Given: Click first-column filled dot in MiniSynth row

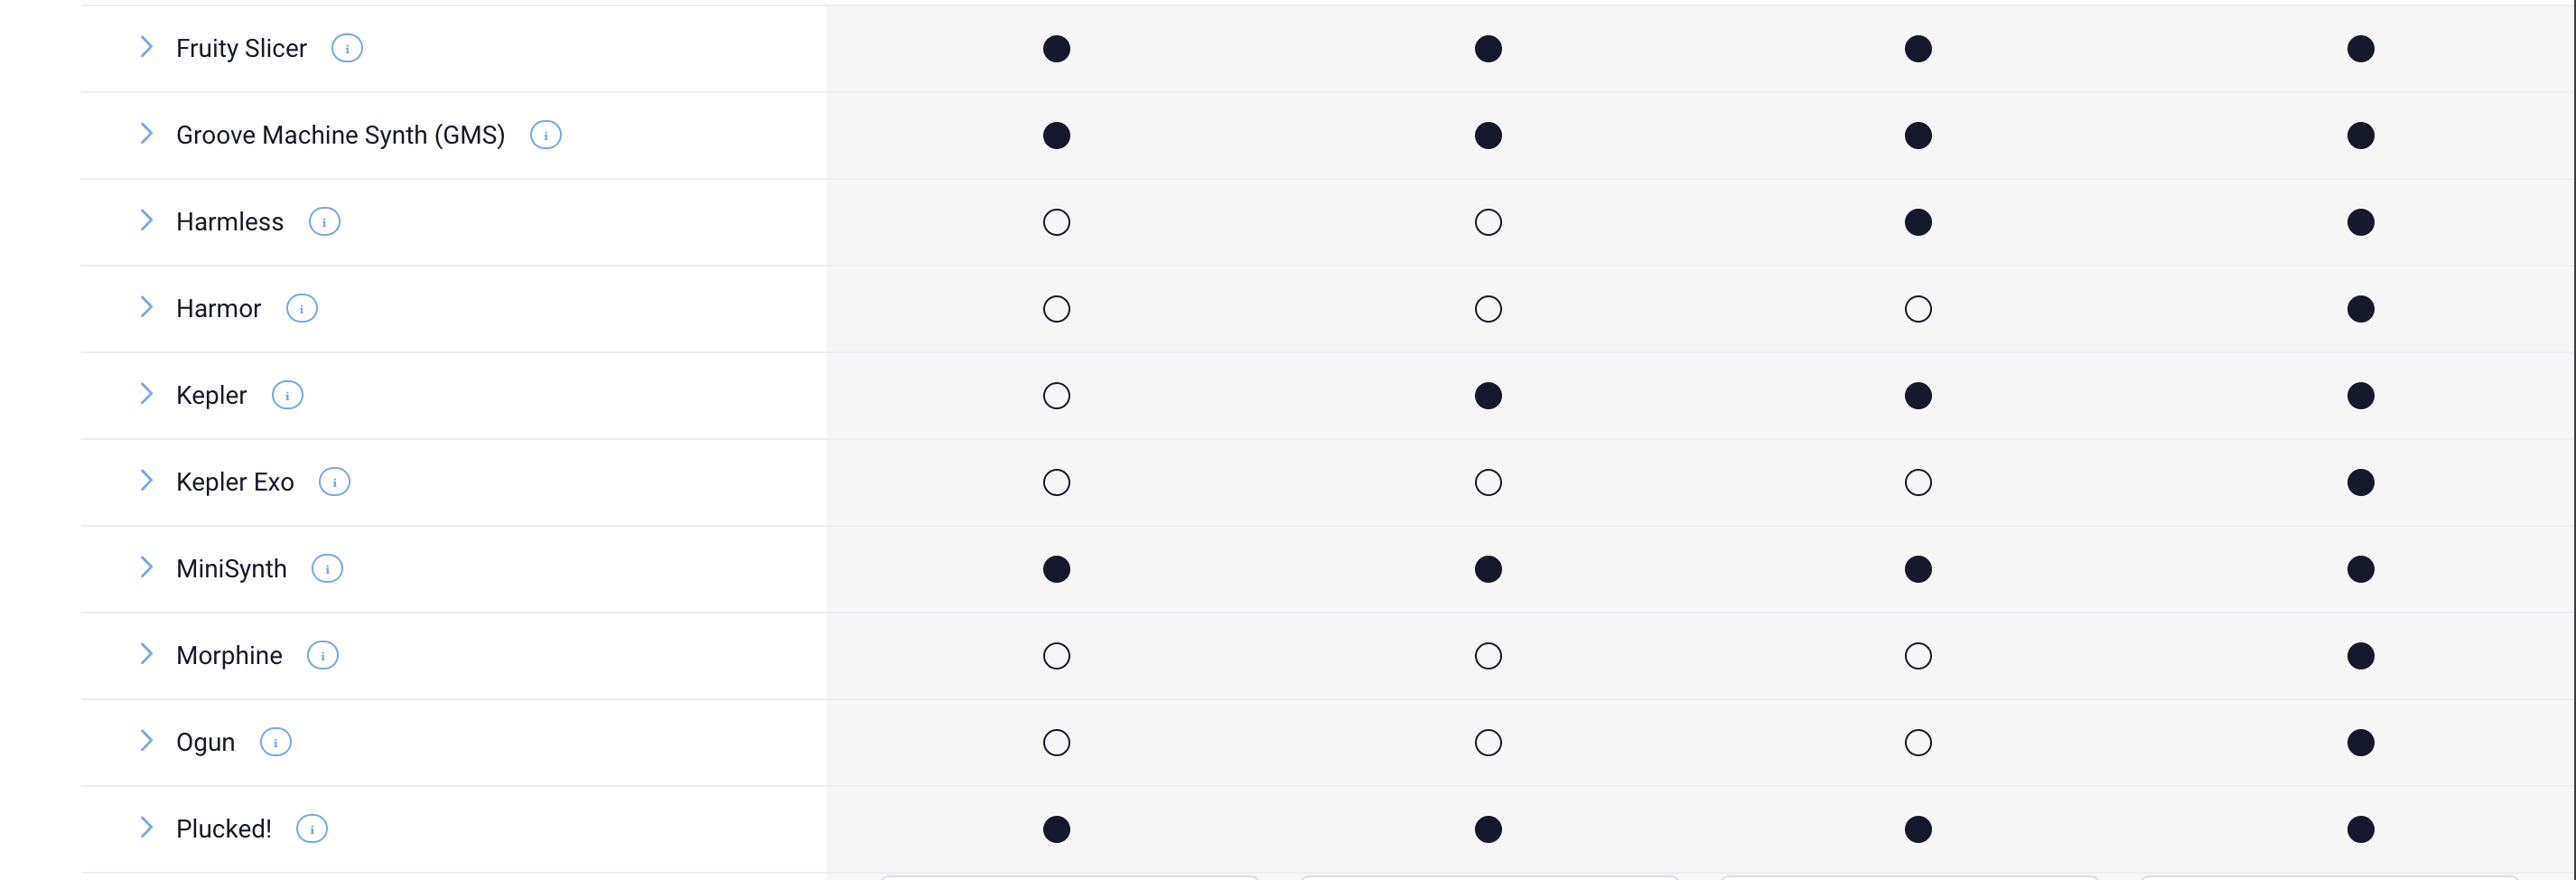Looking at the screenshot, I should coord(1056,569).
